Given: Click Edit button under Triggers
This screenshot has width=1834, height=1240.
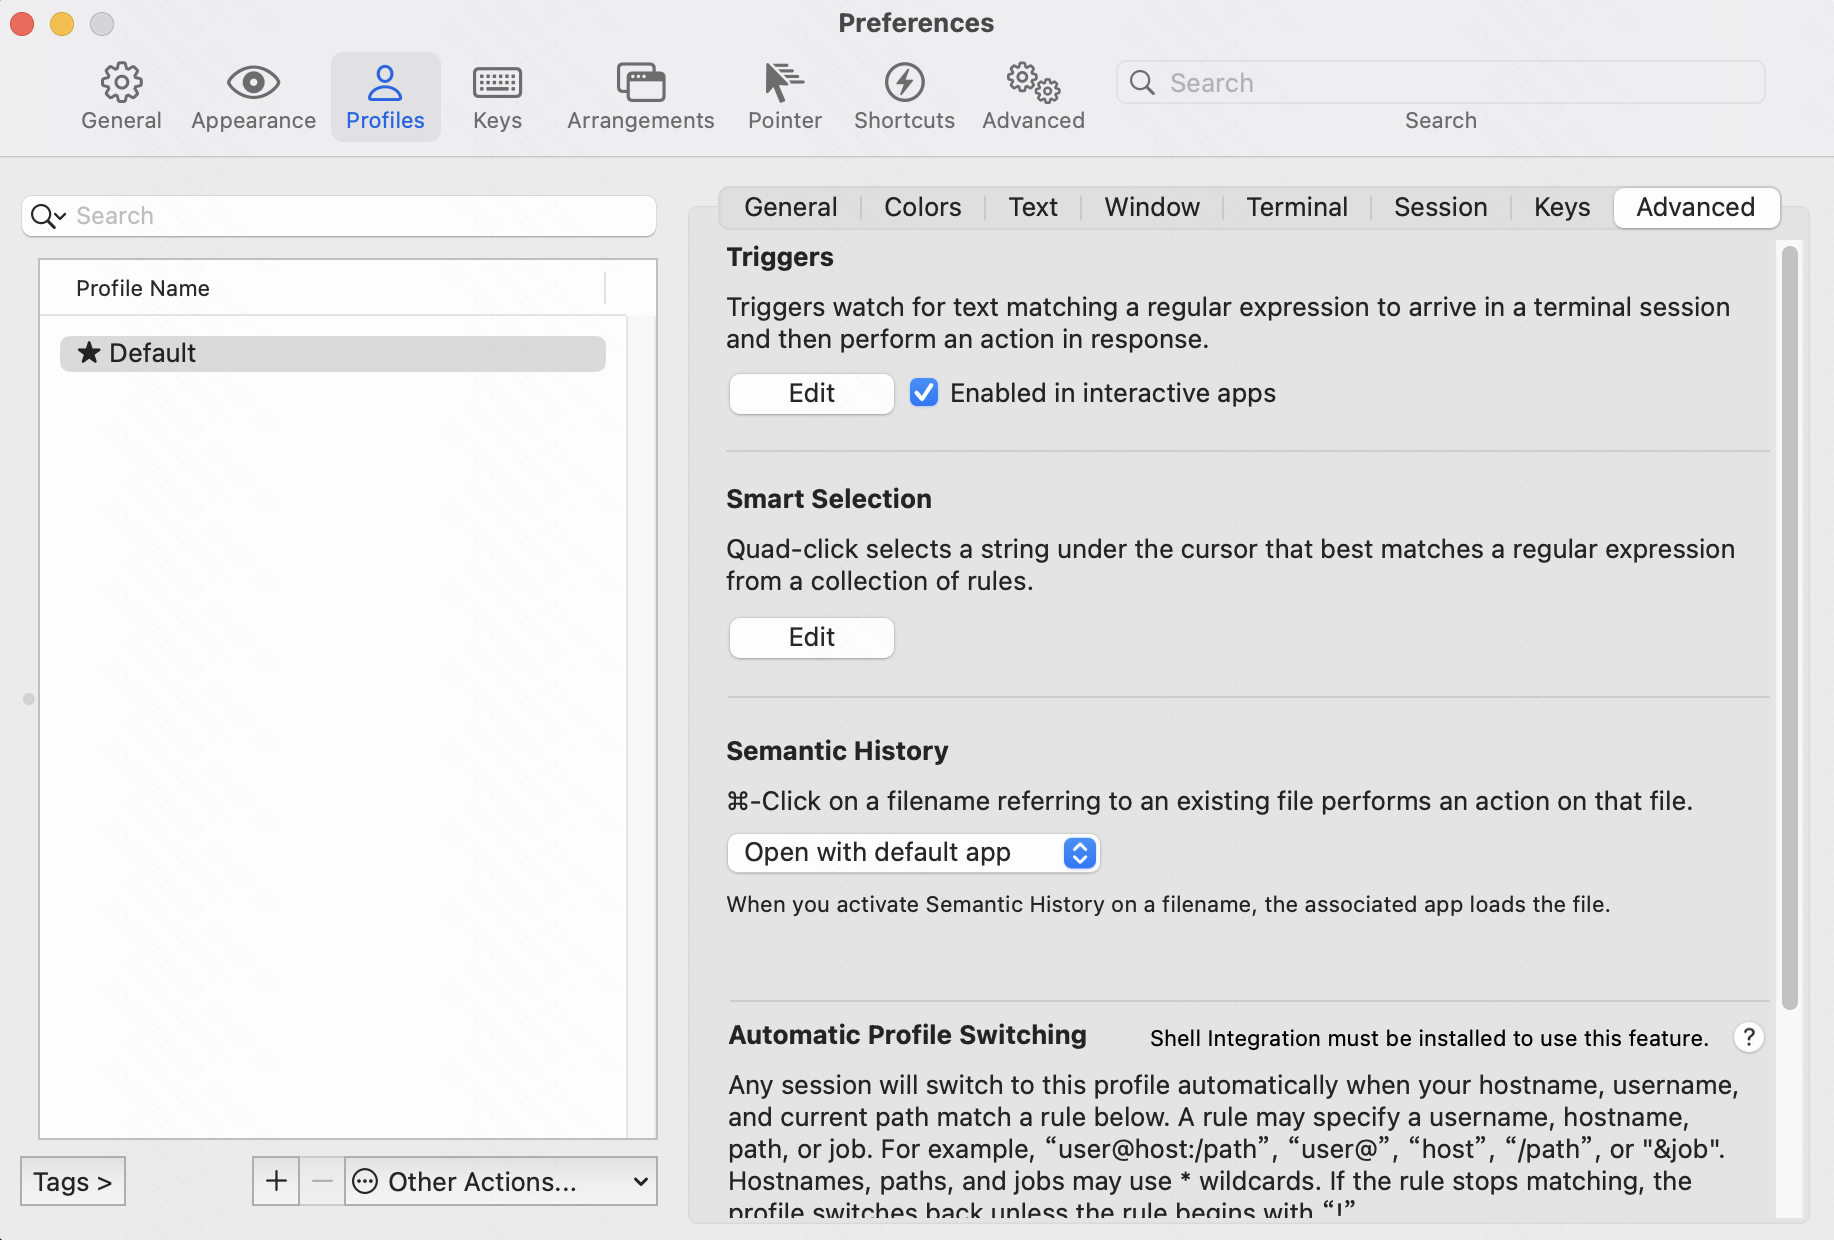Looking at the screenshot, I should tap(811, 393).
